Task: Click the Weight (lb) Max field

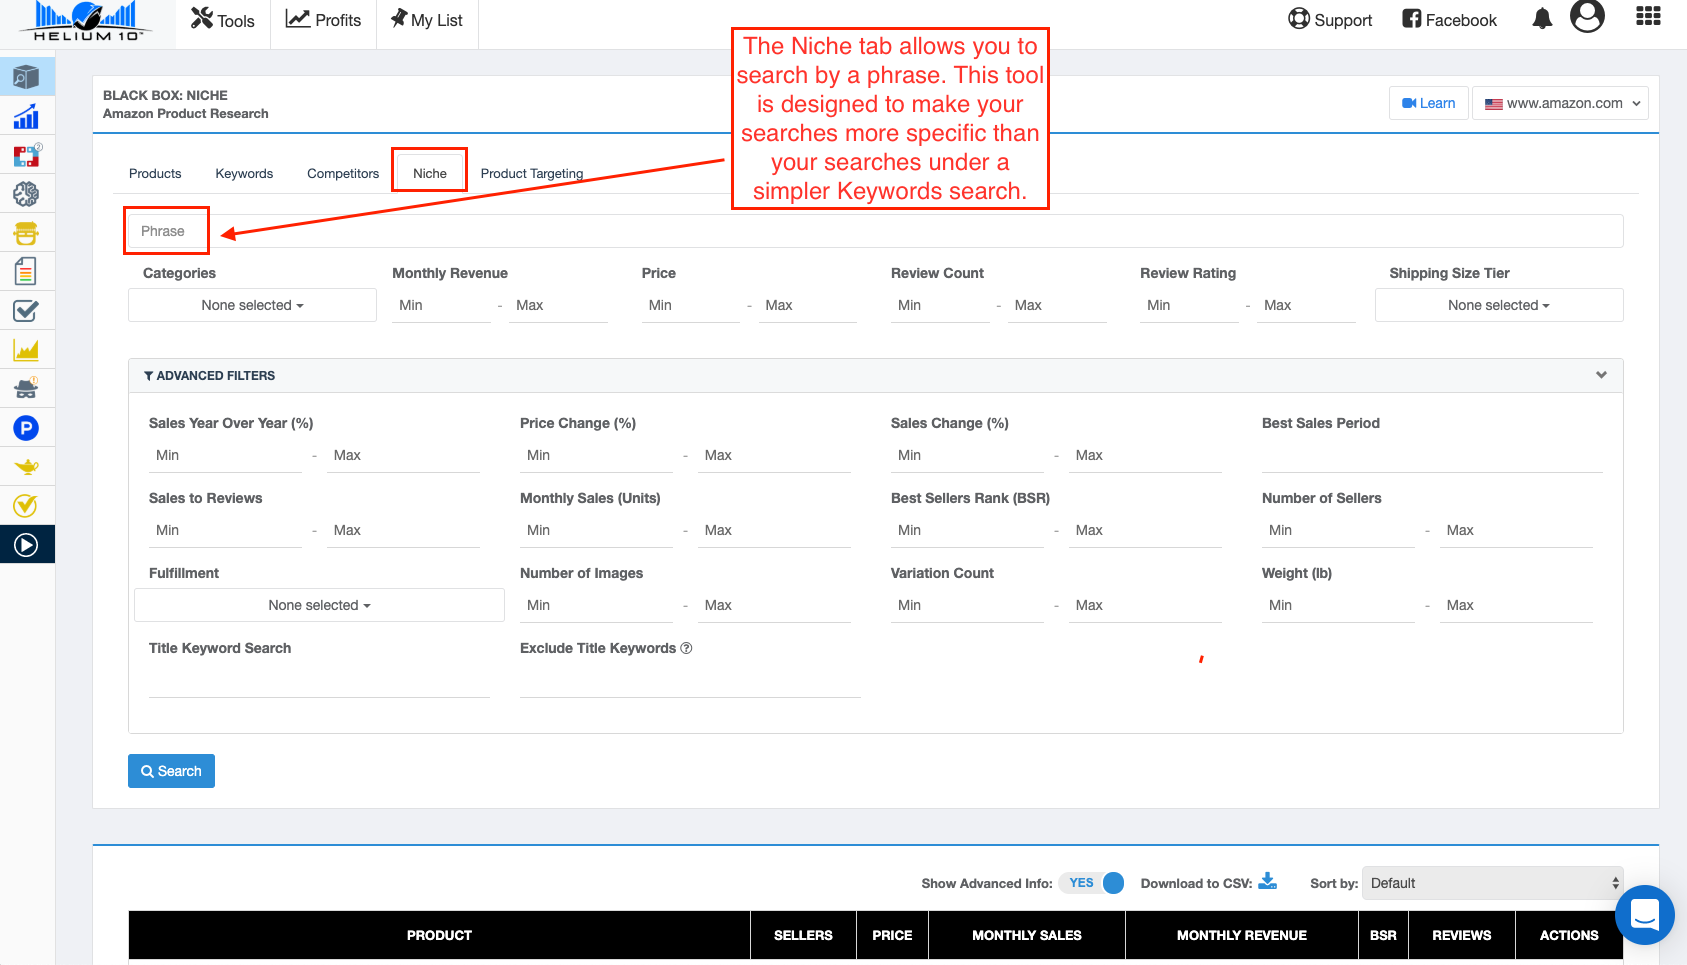Action: click(x=1516, y=605)
